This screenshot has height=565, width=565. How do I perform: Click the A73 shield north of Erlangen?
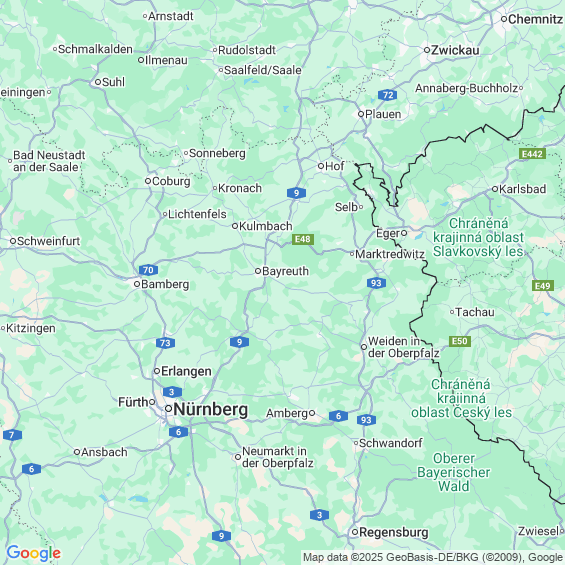[x=165, y=343]
